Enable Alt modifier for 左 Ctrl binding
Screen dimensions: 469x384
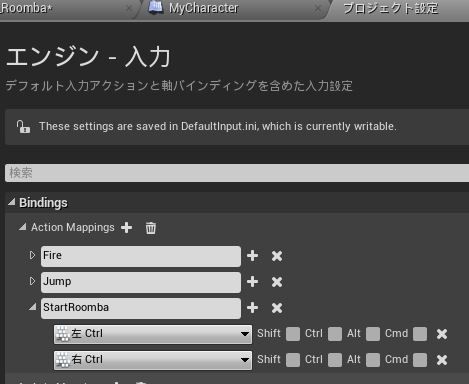tap(373, 334)
